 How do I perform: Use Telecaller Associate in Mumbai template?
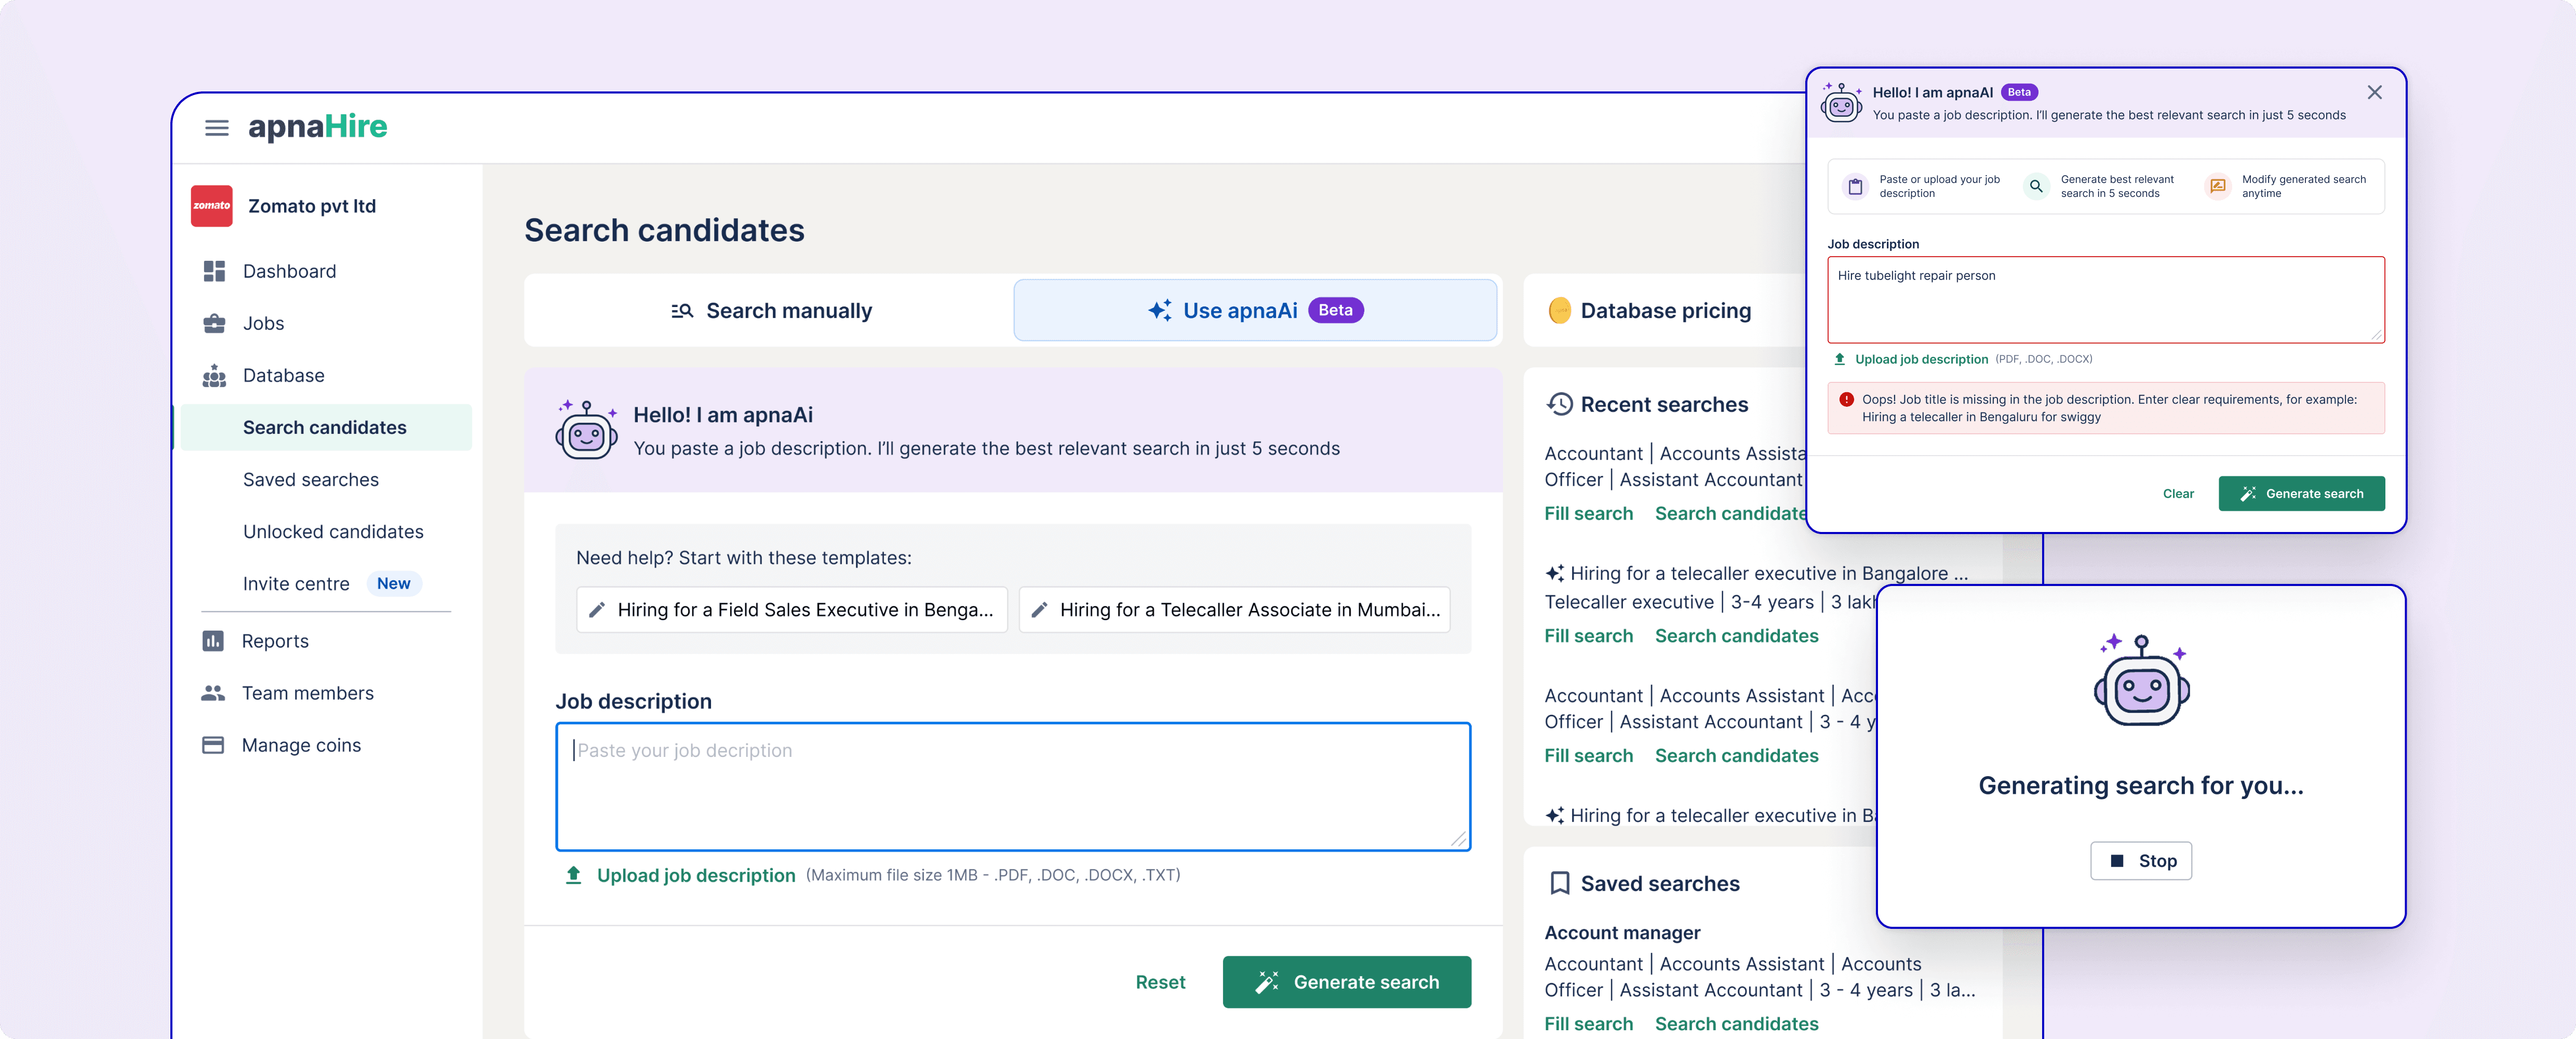coord(1234,610)
